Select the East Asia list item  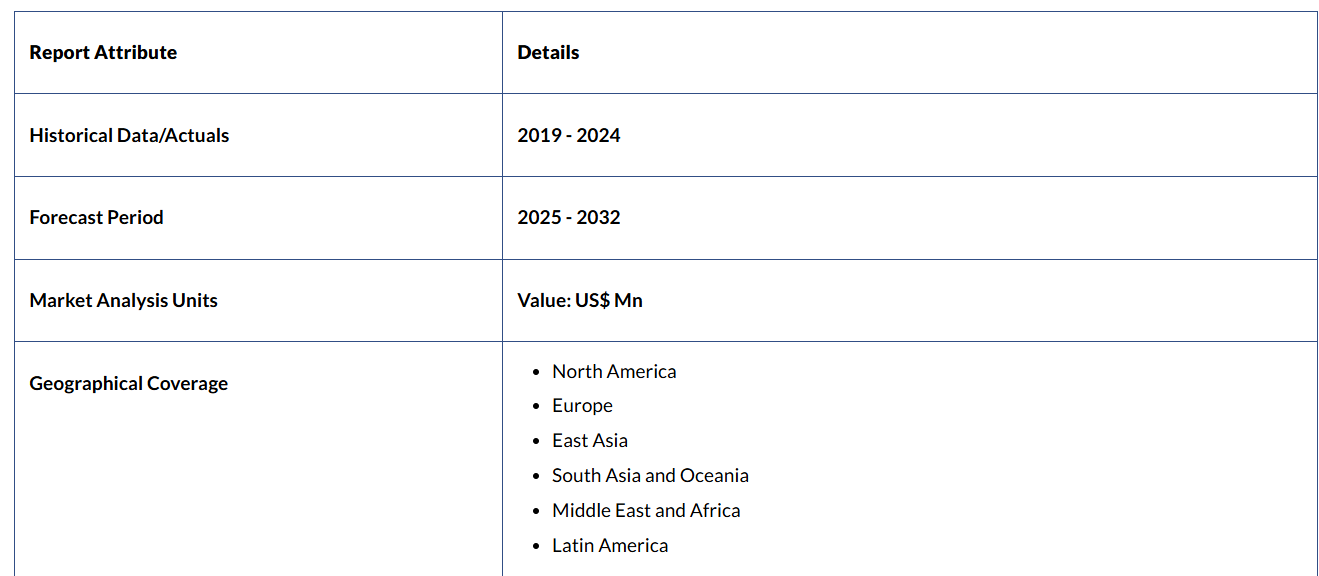pos(590,441)
